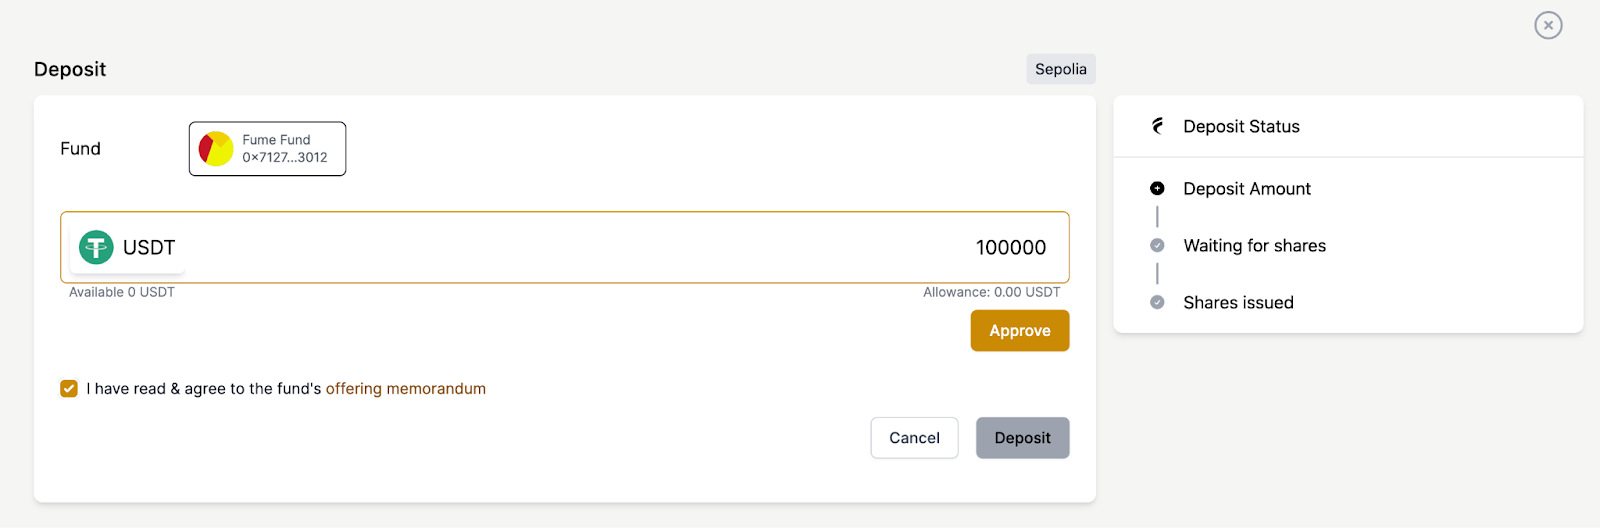Image resolution: width=1600 pixels, height=529 pixels.
Task: Click the Fume Fund red-yellow logo
Action: tap(216, 149)
